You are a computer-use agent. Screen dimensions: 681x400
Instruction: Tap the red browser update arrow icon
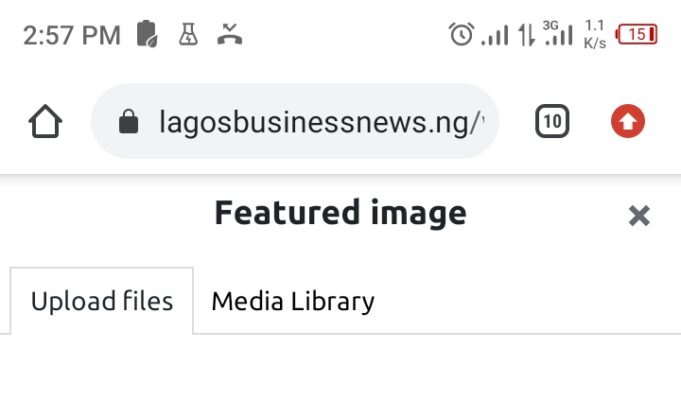[x=628, y=122]
